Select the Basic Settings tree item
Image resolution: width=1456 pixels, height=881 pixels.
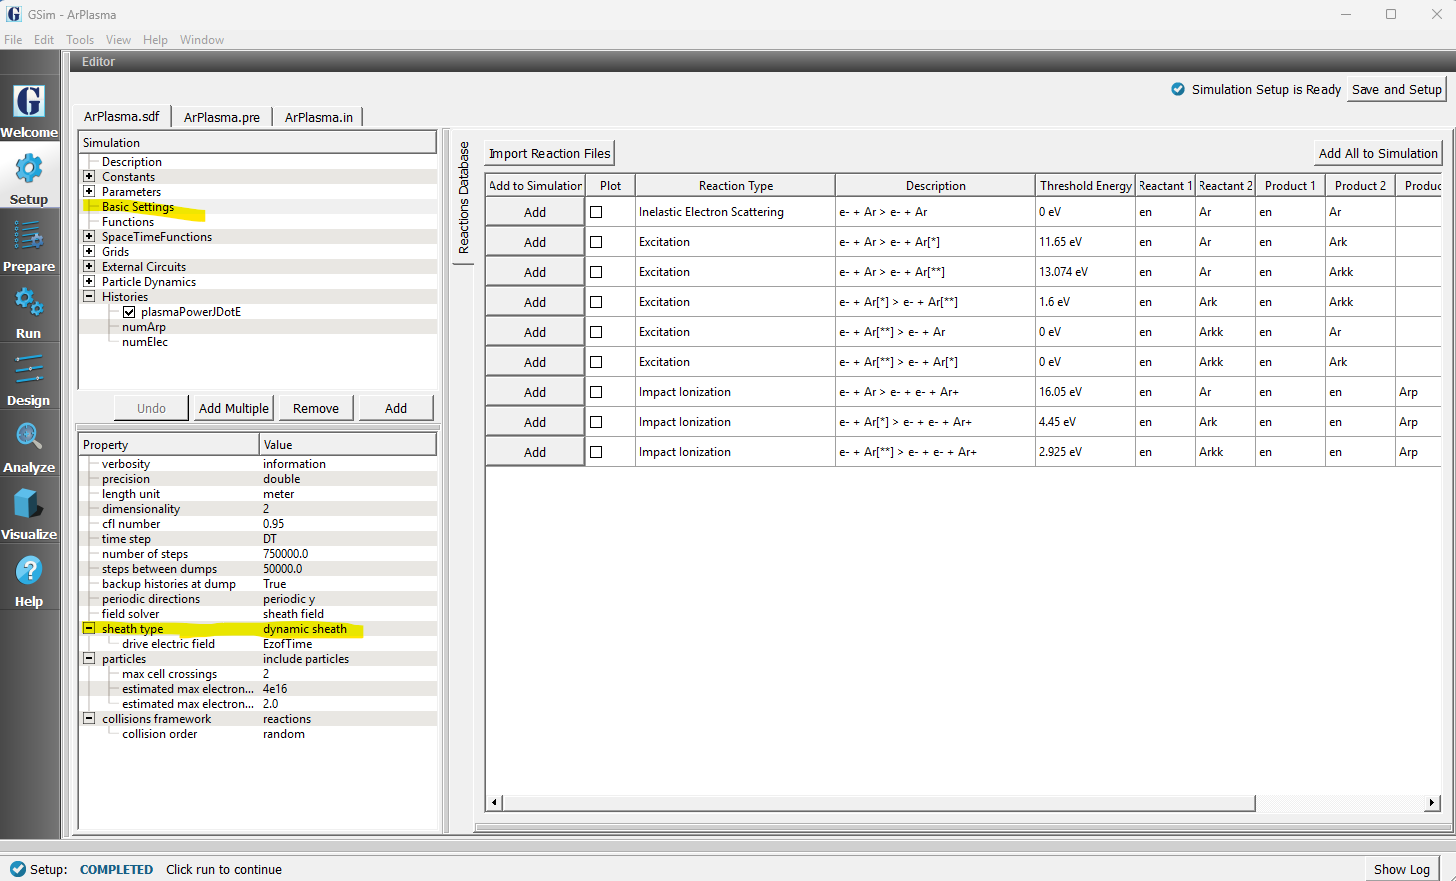pyautogui.click(x=138, y=207)
